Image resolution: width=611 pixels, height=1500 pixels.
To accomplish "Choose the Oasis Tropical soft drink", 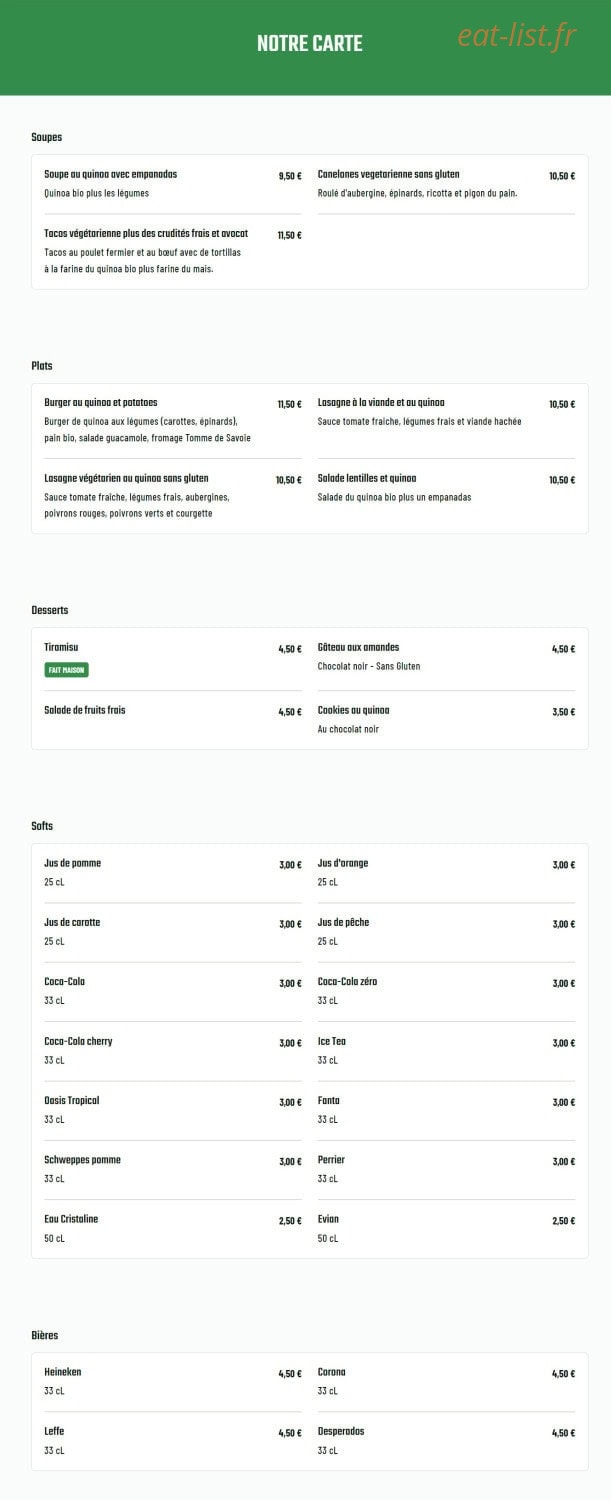I will point(173,1110).
